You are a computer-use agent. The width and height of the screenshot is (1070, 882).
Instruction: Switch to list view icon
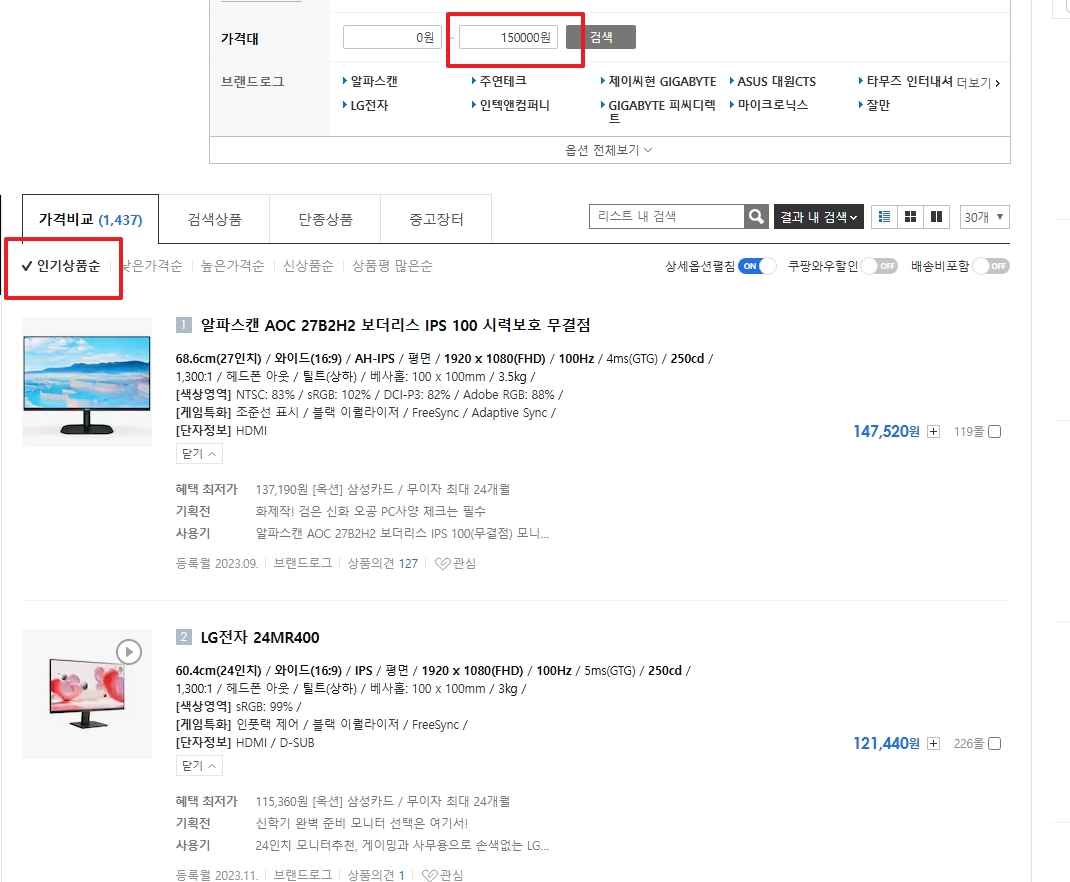click(884, 216)
